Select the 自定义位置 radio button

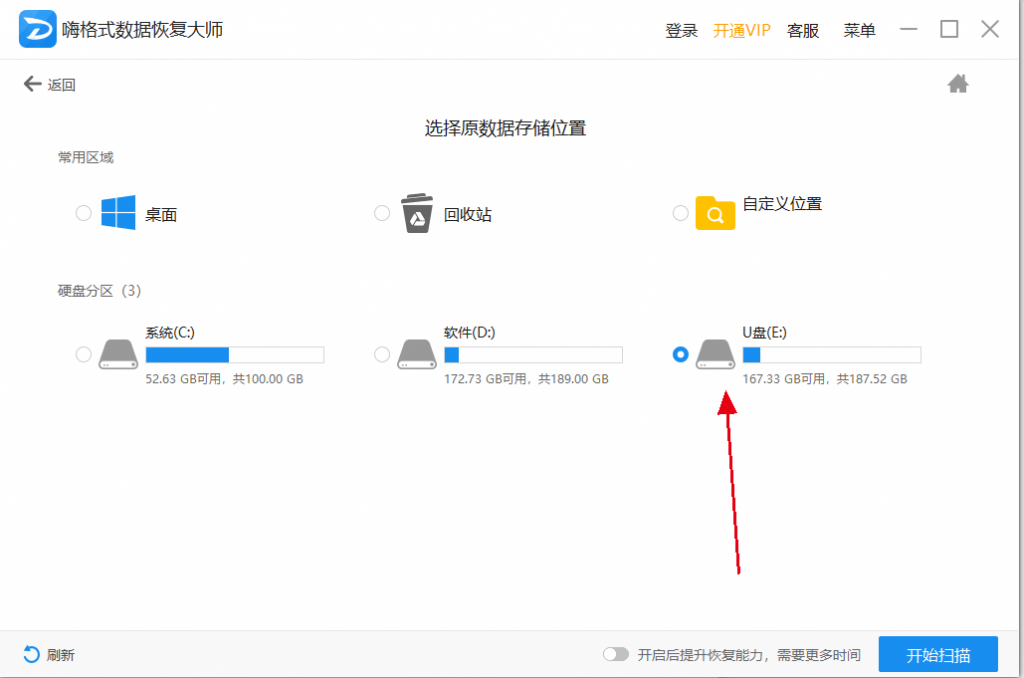tap(680, 213)
